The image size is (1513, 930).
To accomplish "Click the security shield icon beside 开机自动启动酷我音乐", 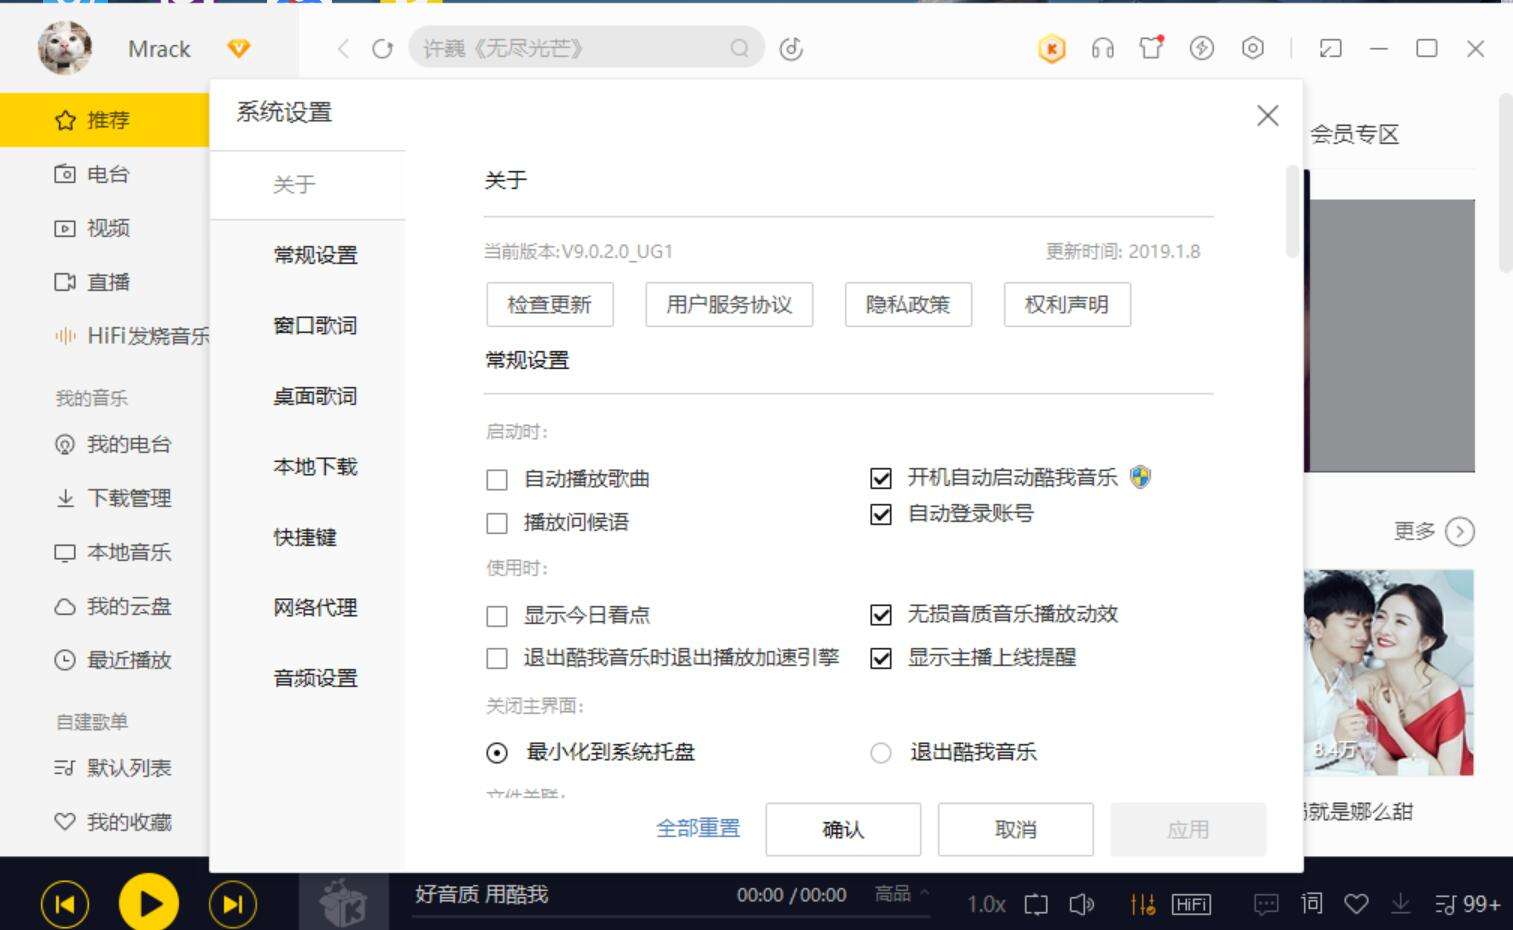I will coord(1140,477).
